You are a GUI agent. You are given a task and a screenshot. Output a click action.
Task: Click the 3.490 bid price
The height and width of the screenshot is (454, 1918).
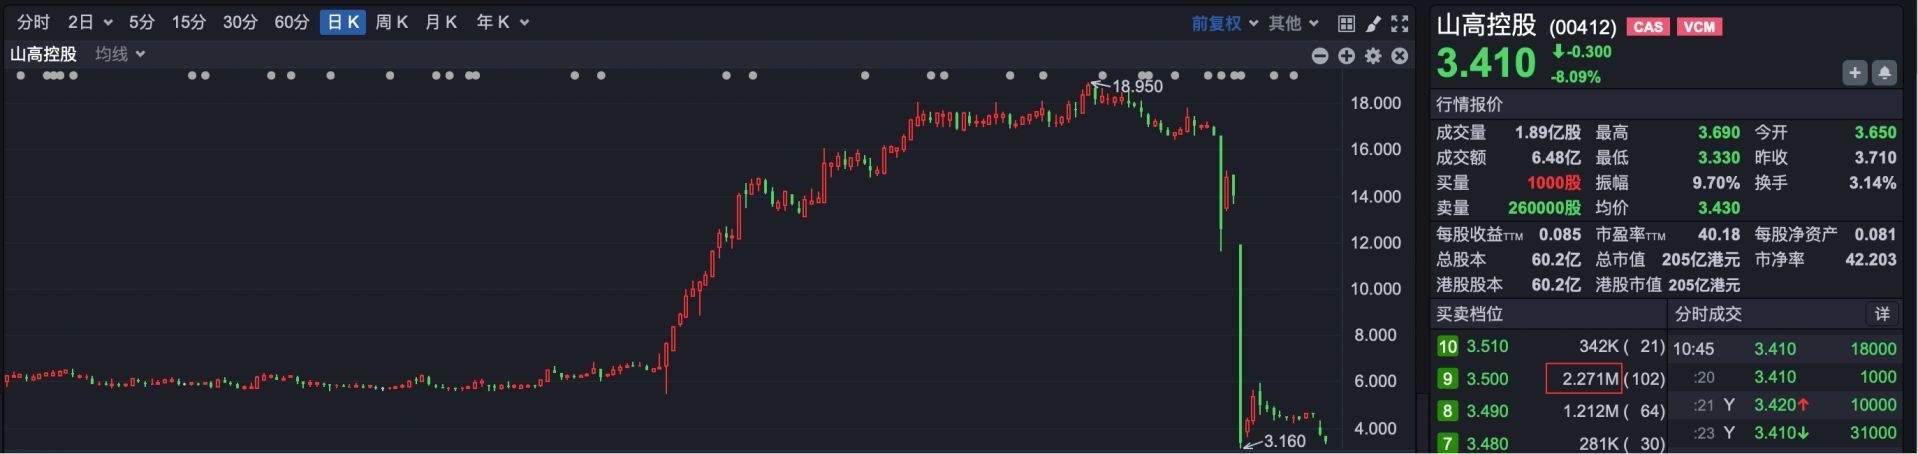pyautogui.click(x=1487, y=411)
